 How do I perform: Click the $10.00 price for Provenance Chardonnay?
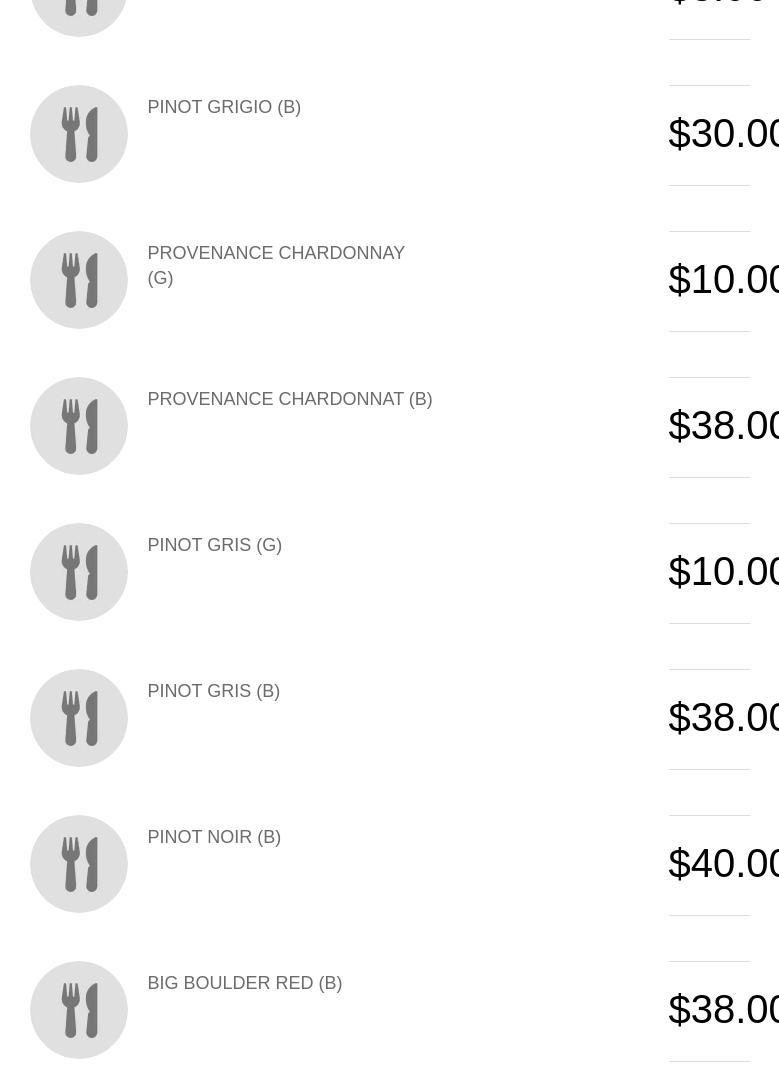click(x=723, y=280)
